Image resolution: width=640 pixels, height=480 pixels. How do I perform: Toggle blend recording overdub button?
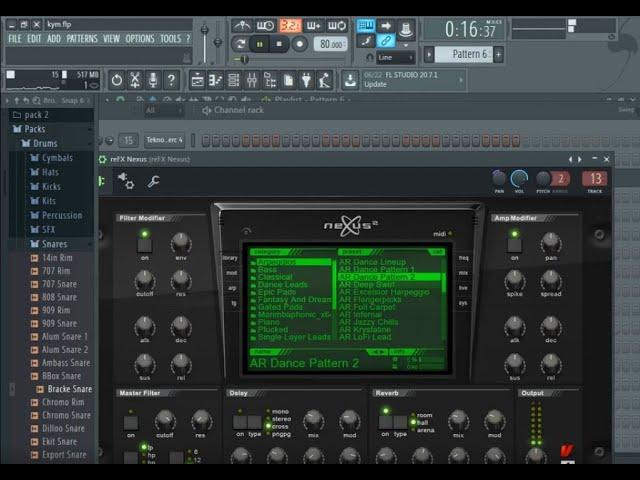pos(313,26)
